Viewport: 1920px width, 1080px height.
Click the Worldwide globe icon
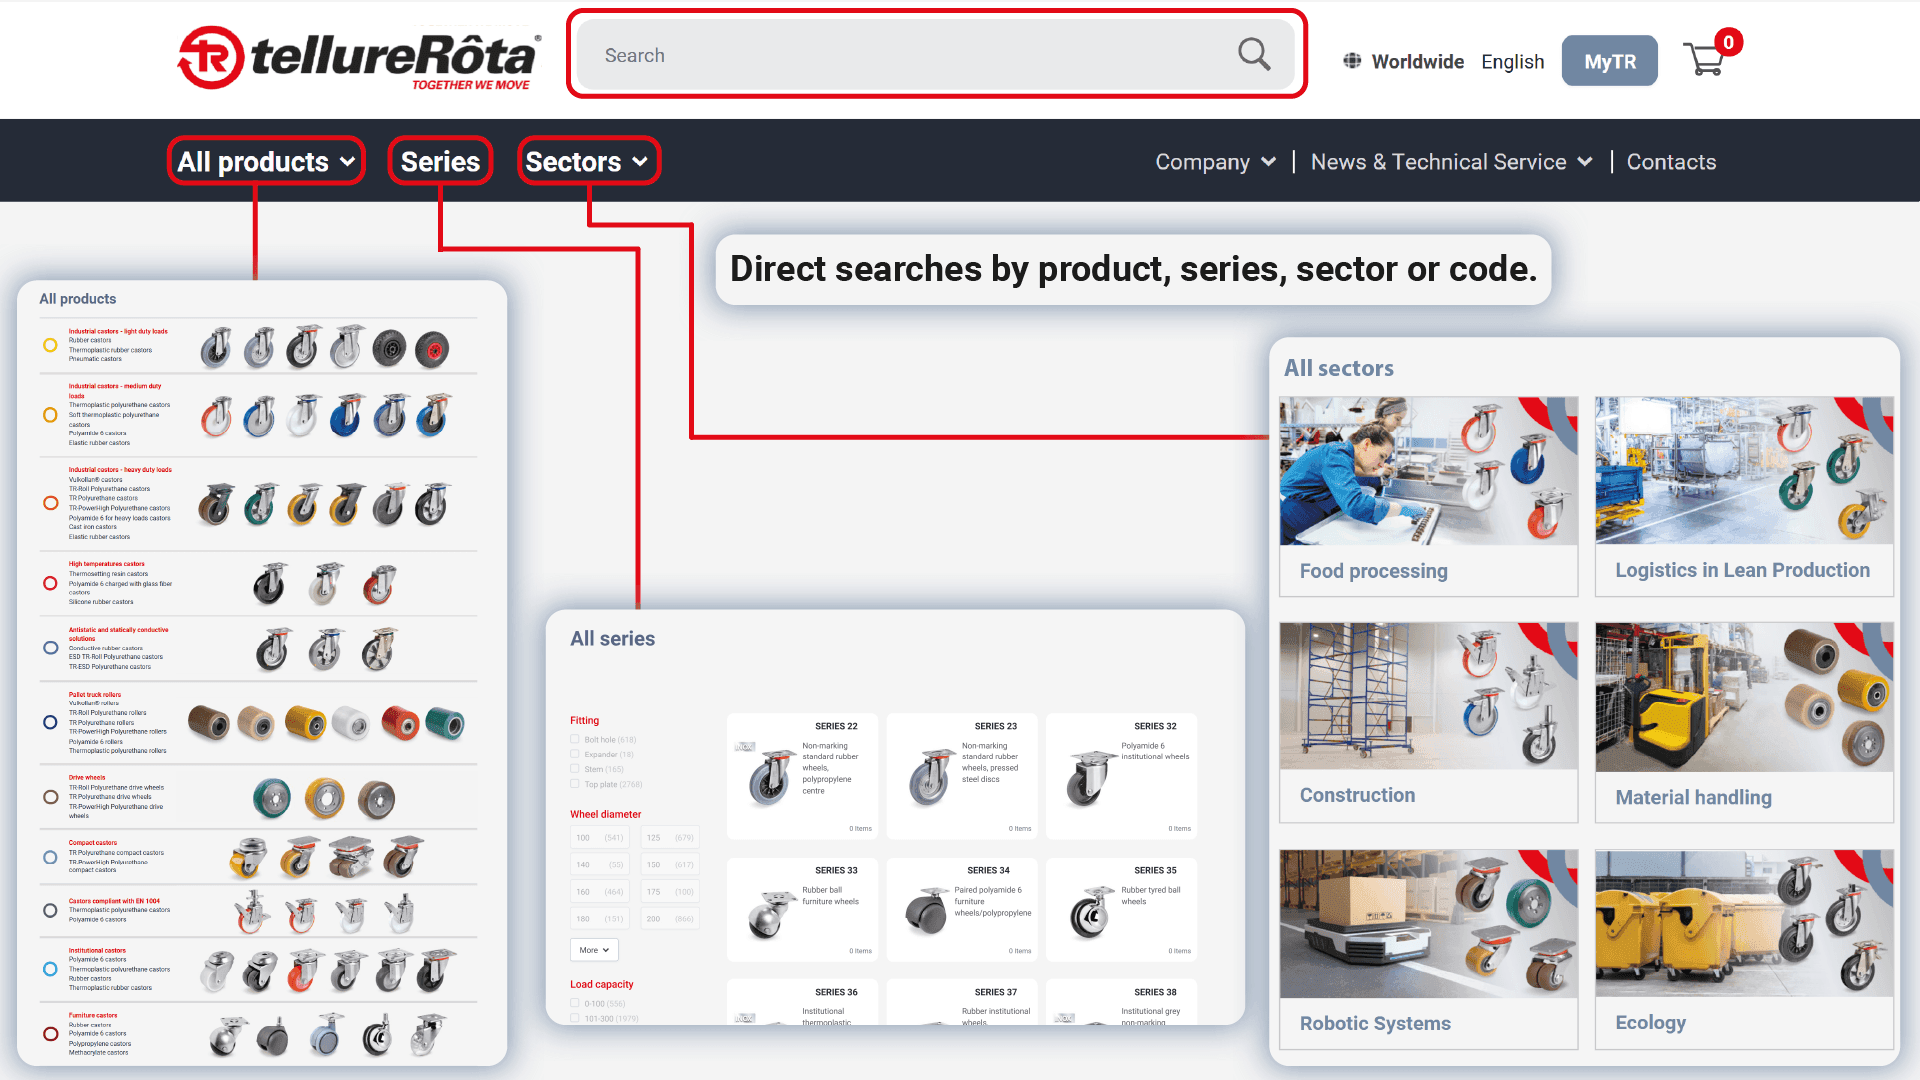[1352, 61]
